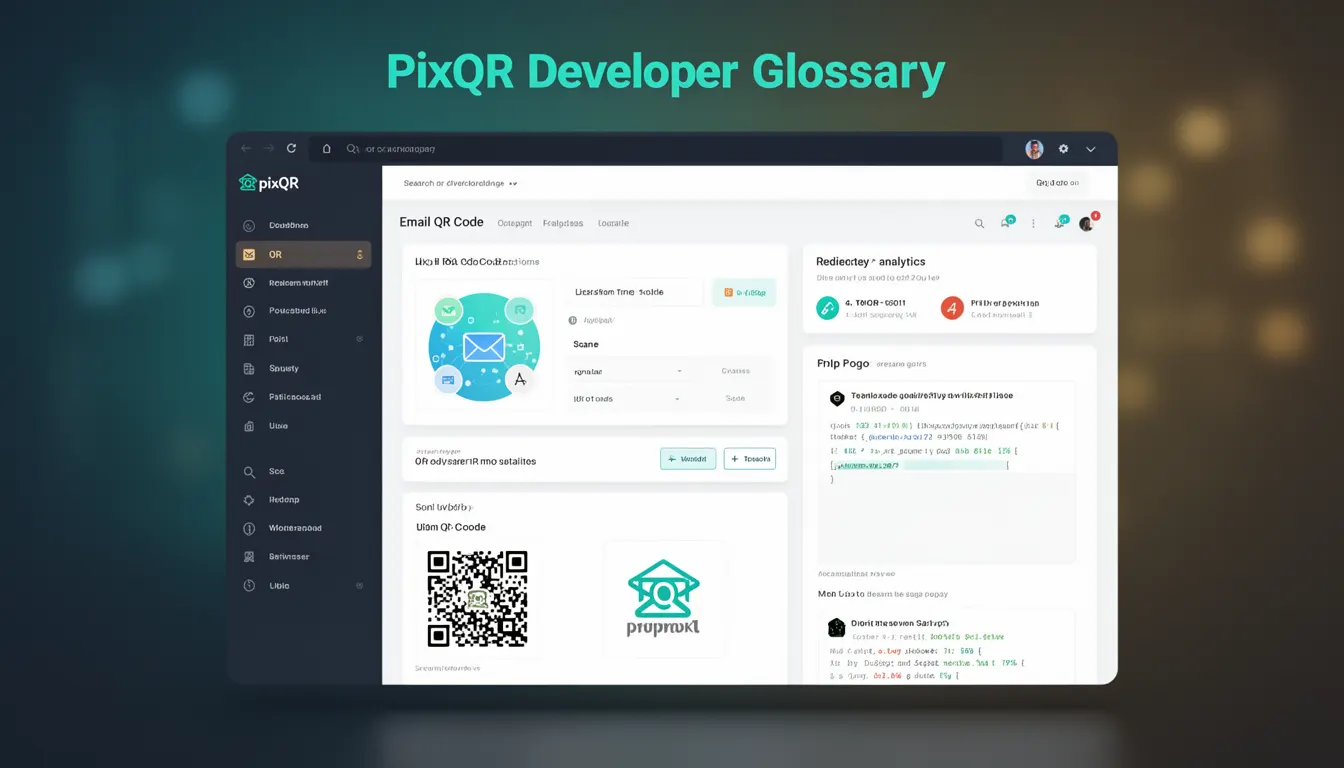Click the teal button with orange icon
1344x768 pixels.
[744, 293]
